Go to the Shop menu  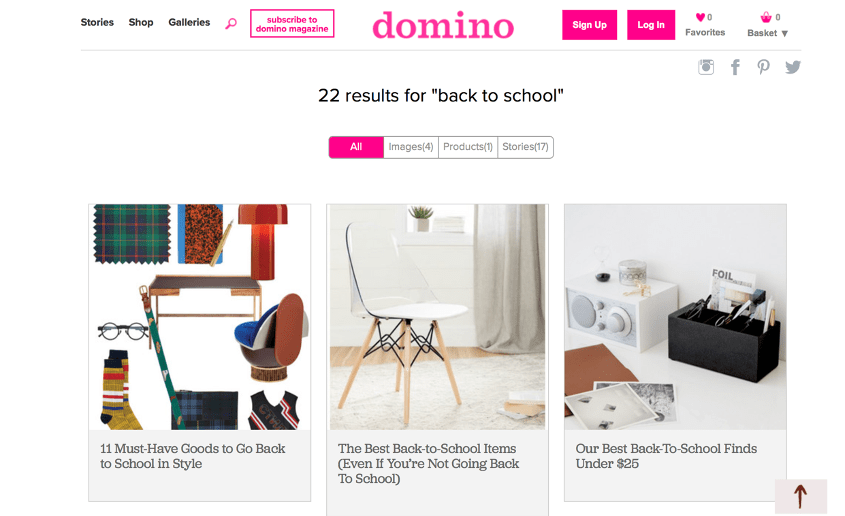(141, 22)
